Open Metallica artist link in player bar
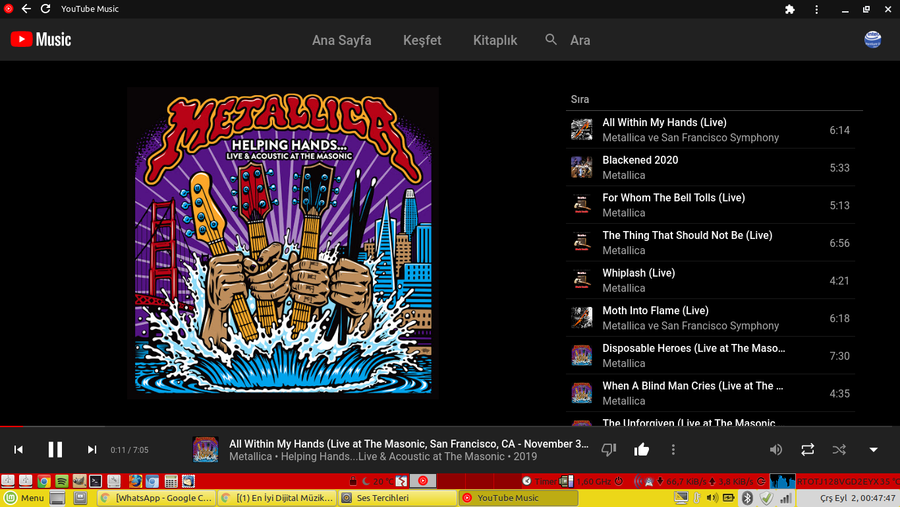The width and height of the screenshot is (900, 507). coord(250,457)
